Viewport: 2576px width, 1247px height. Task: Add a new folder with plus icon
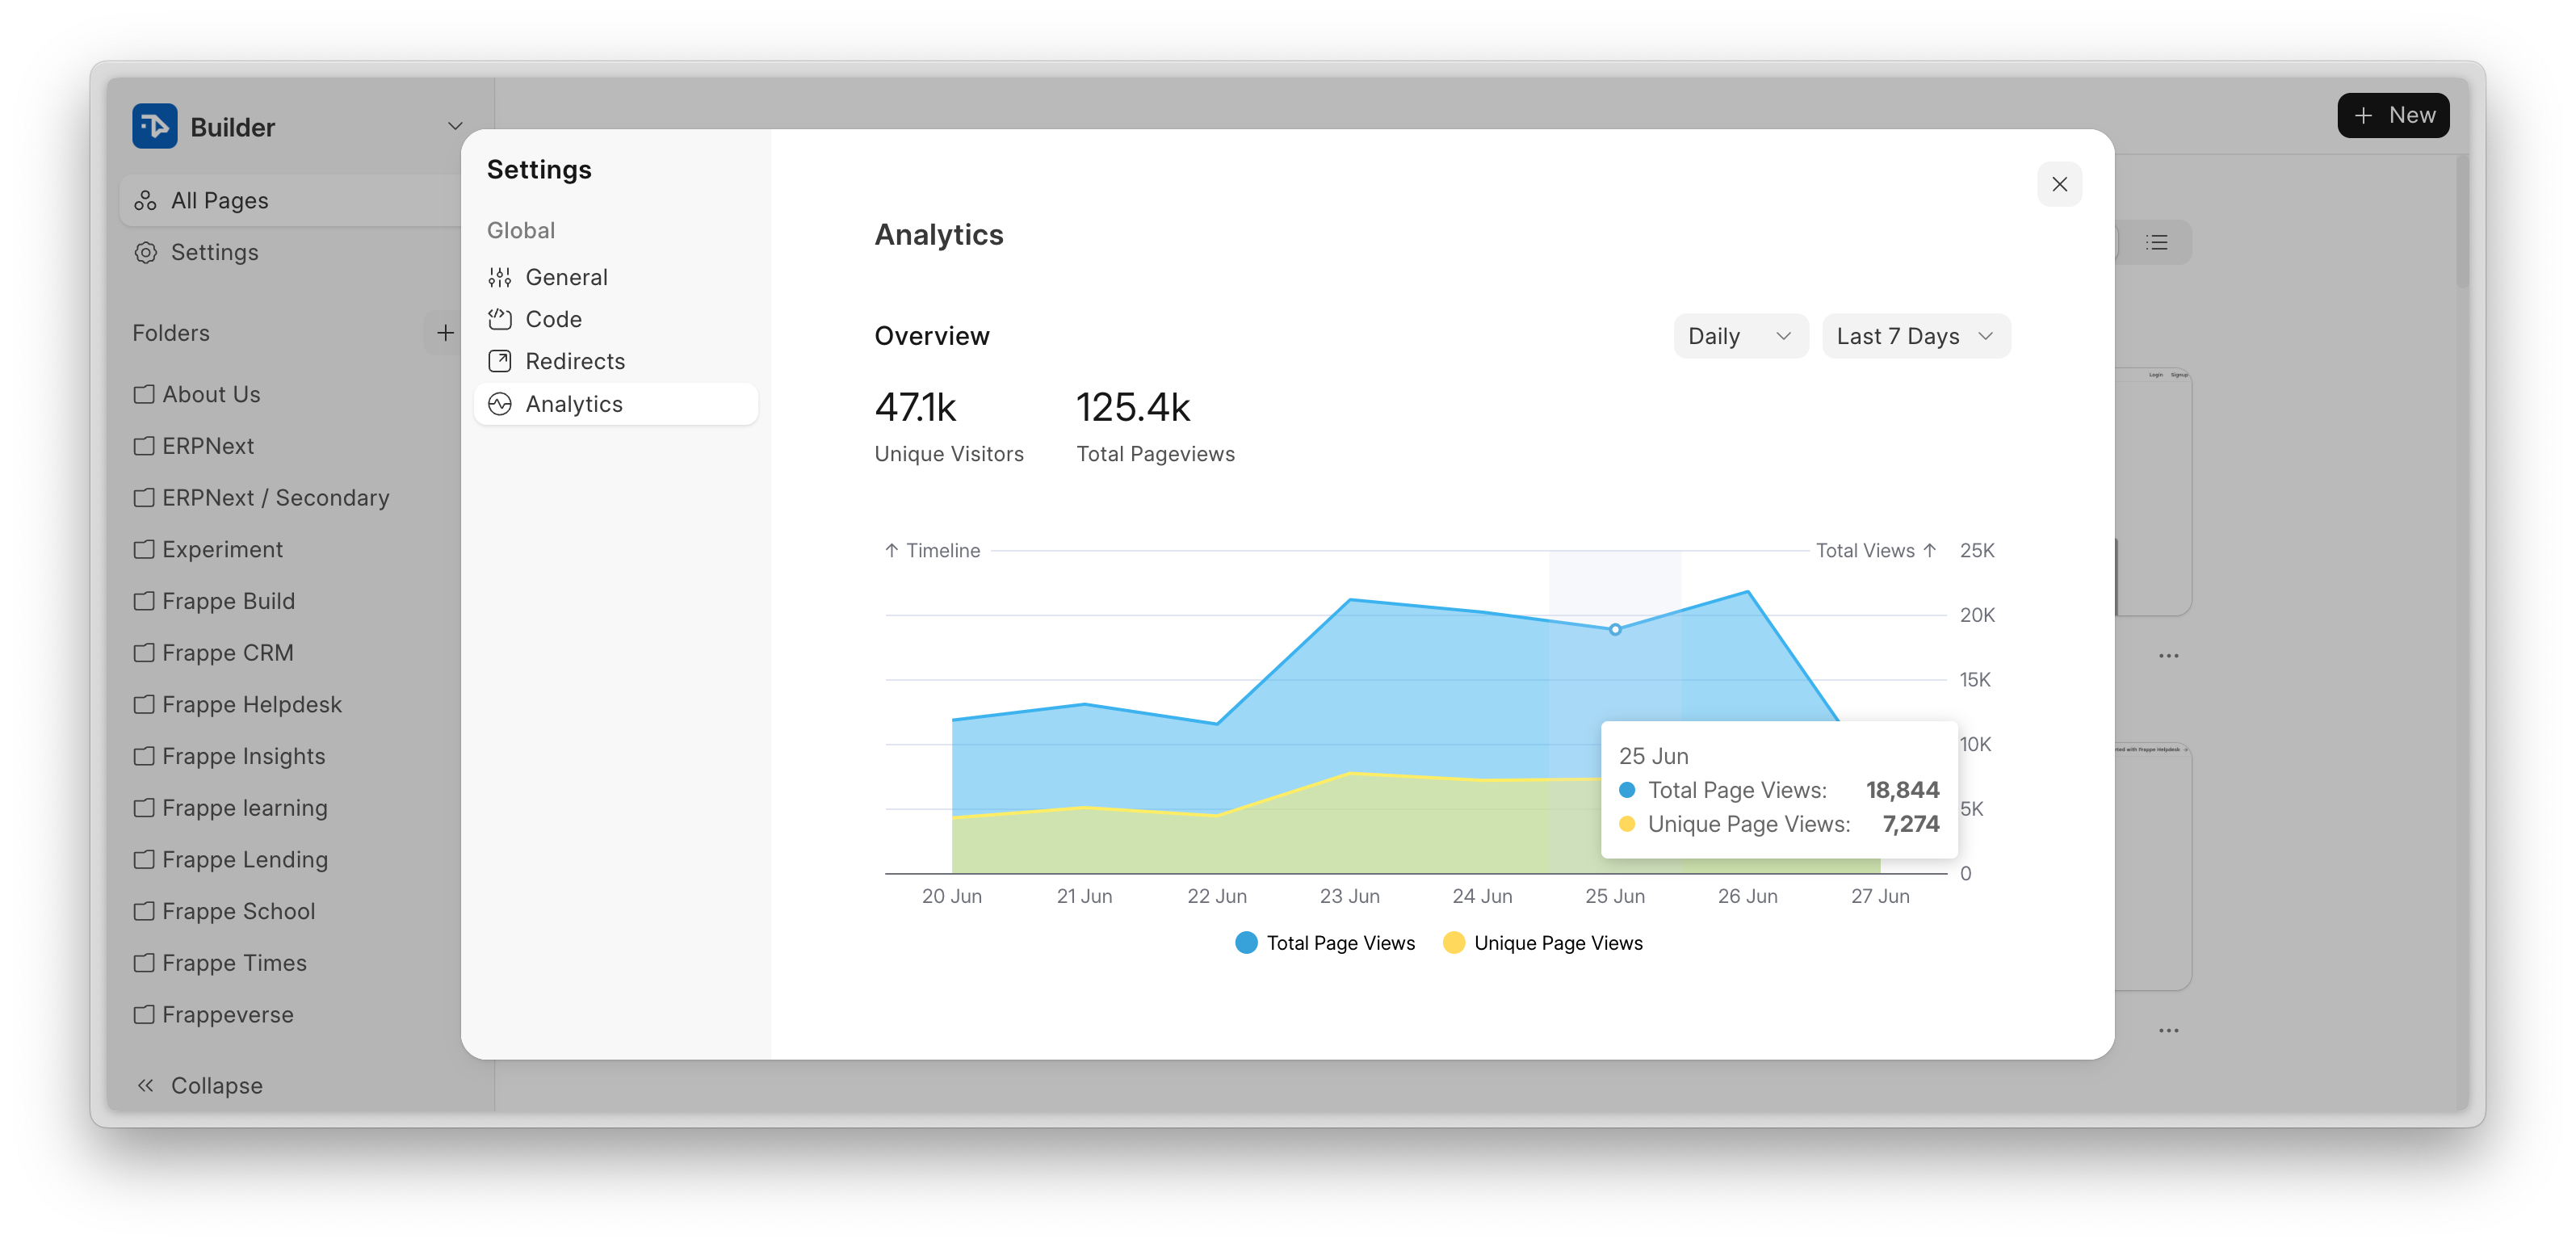click(x=445, y=333)
